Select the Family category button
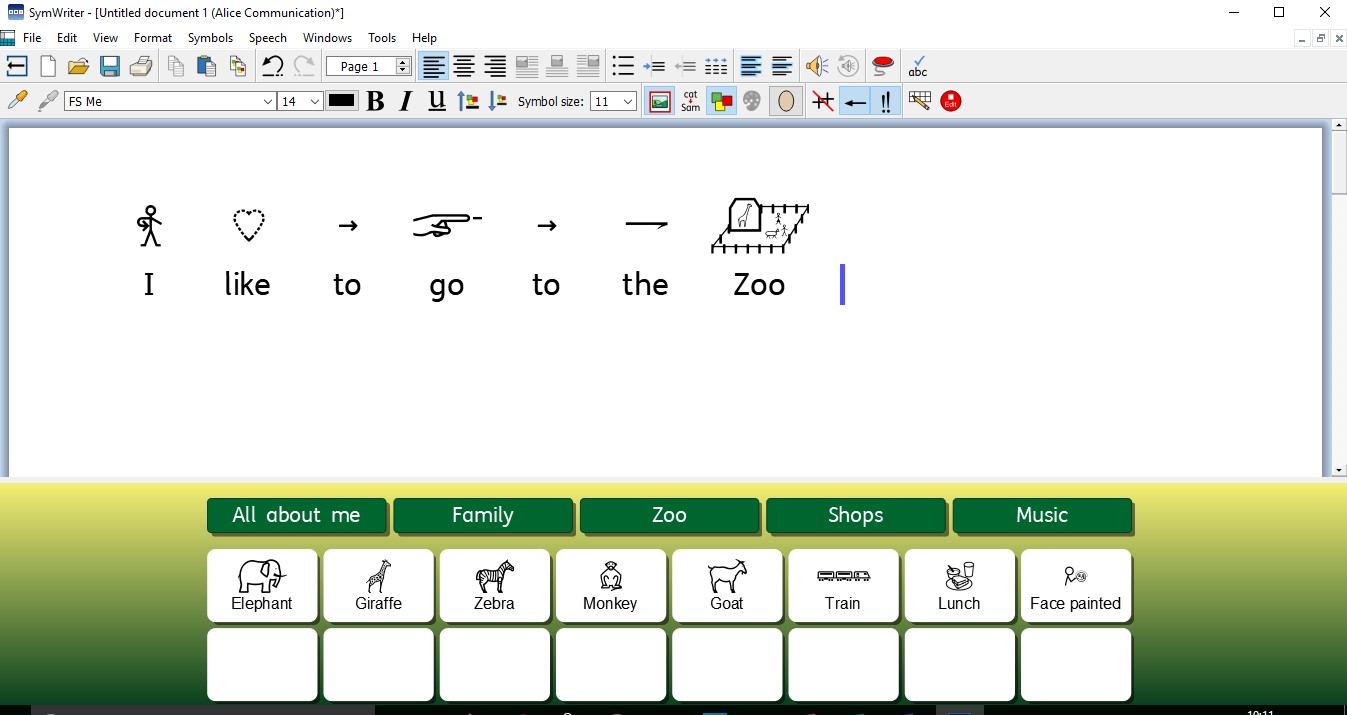The width and height of the screenshot is (1347, 715). tap(482, 515)
